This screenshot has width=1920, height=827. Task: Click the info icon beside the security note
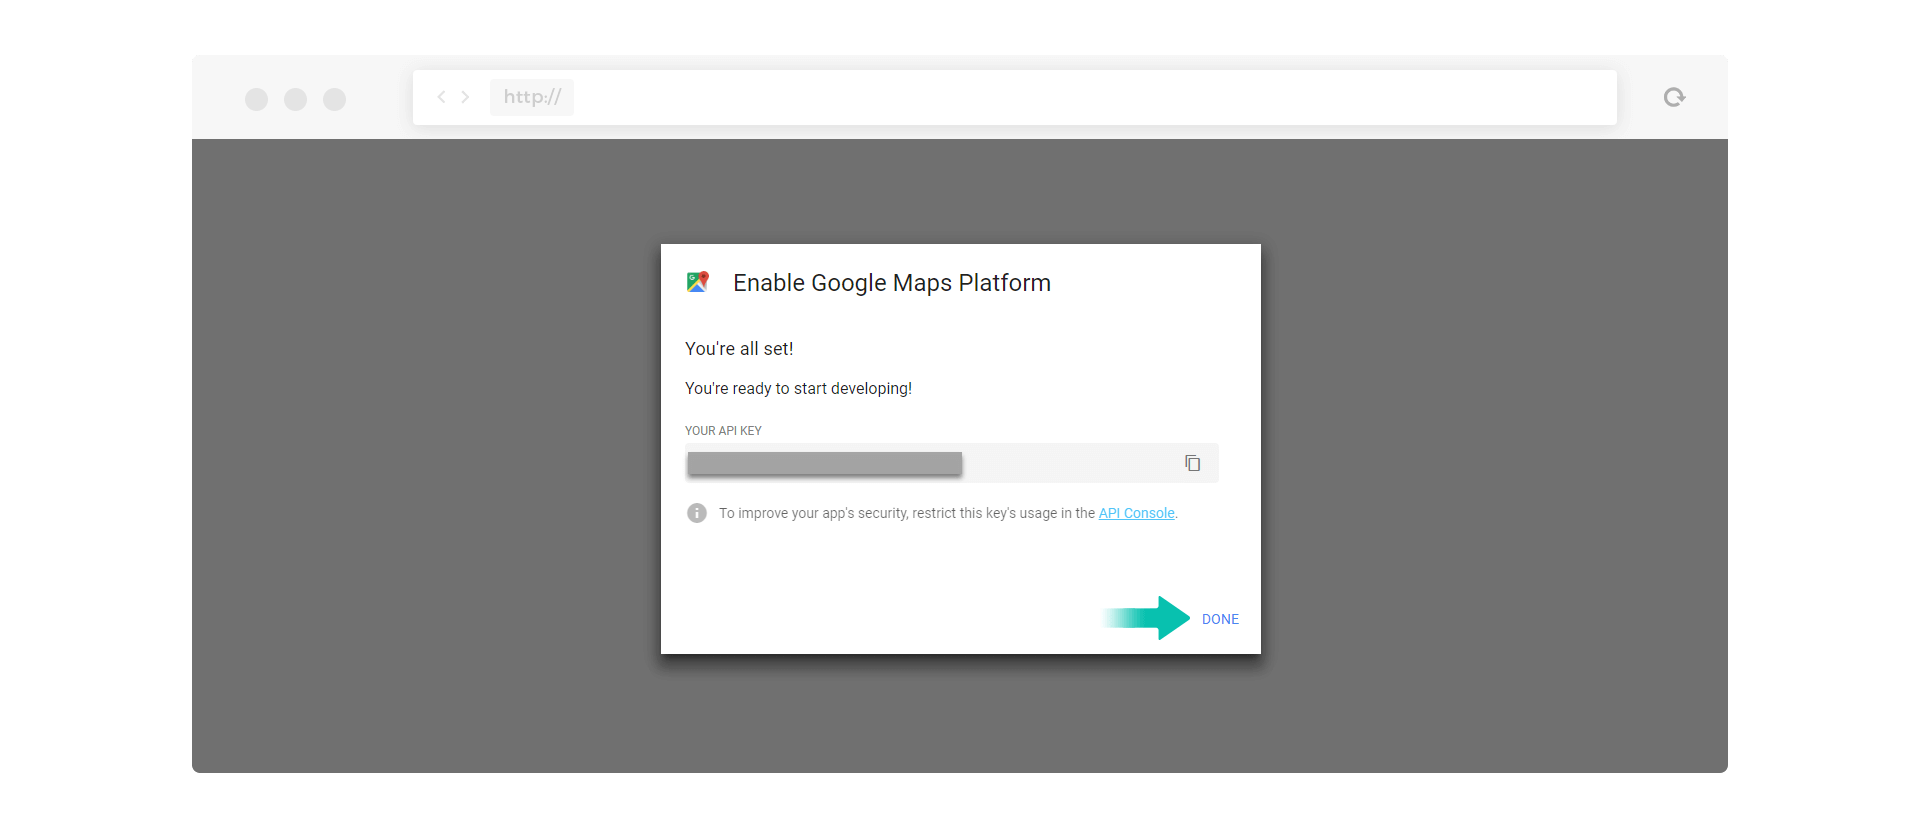(697, 513)
